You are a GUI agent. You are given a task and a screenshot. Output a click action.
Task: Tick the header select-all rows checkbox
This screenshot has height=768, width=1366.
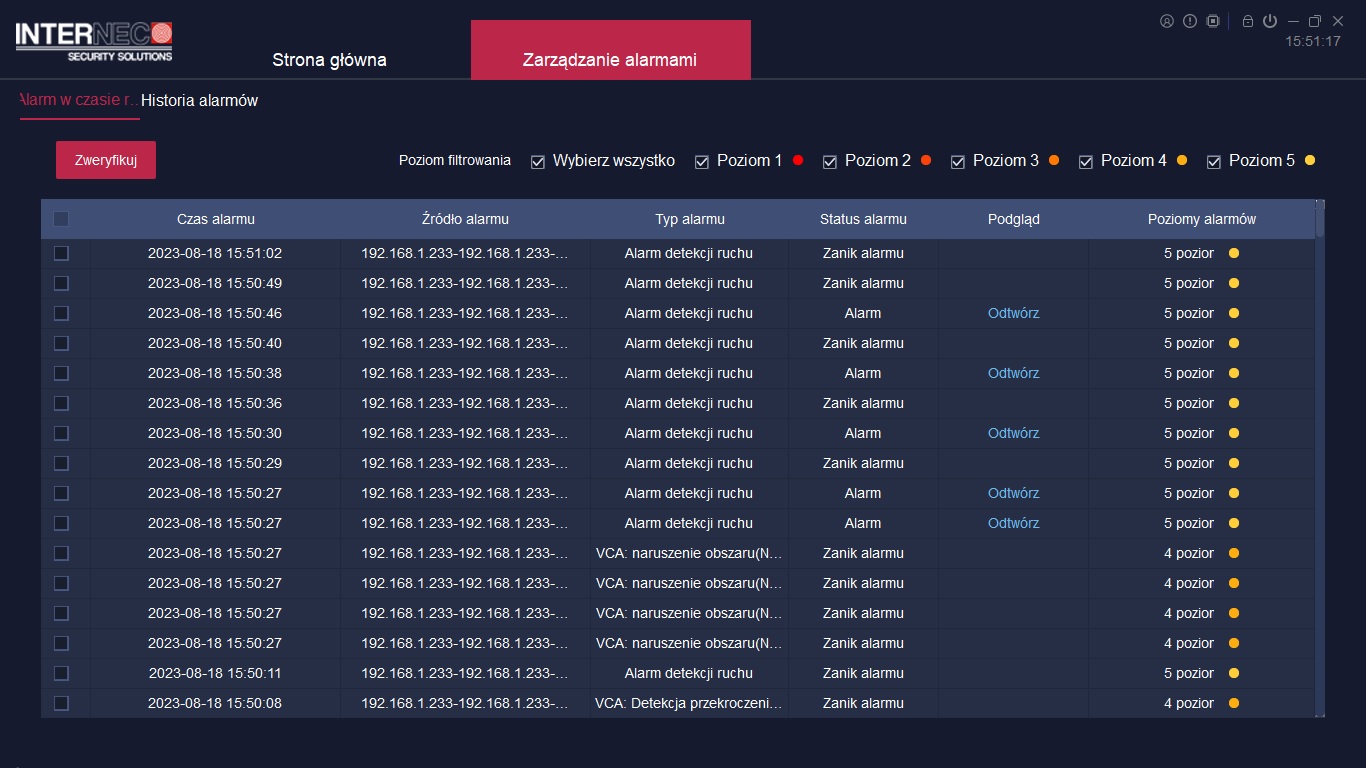[61, 219]
